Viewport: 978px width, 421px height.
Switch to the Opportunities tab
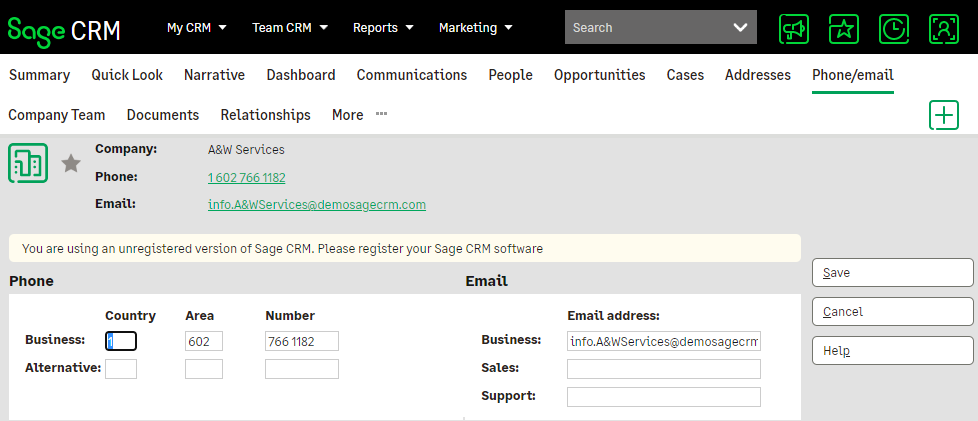[x=599, y=75]
